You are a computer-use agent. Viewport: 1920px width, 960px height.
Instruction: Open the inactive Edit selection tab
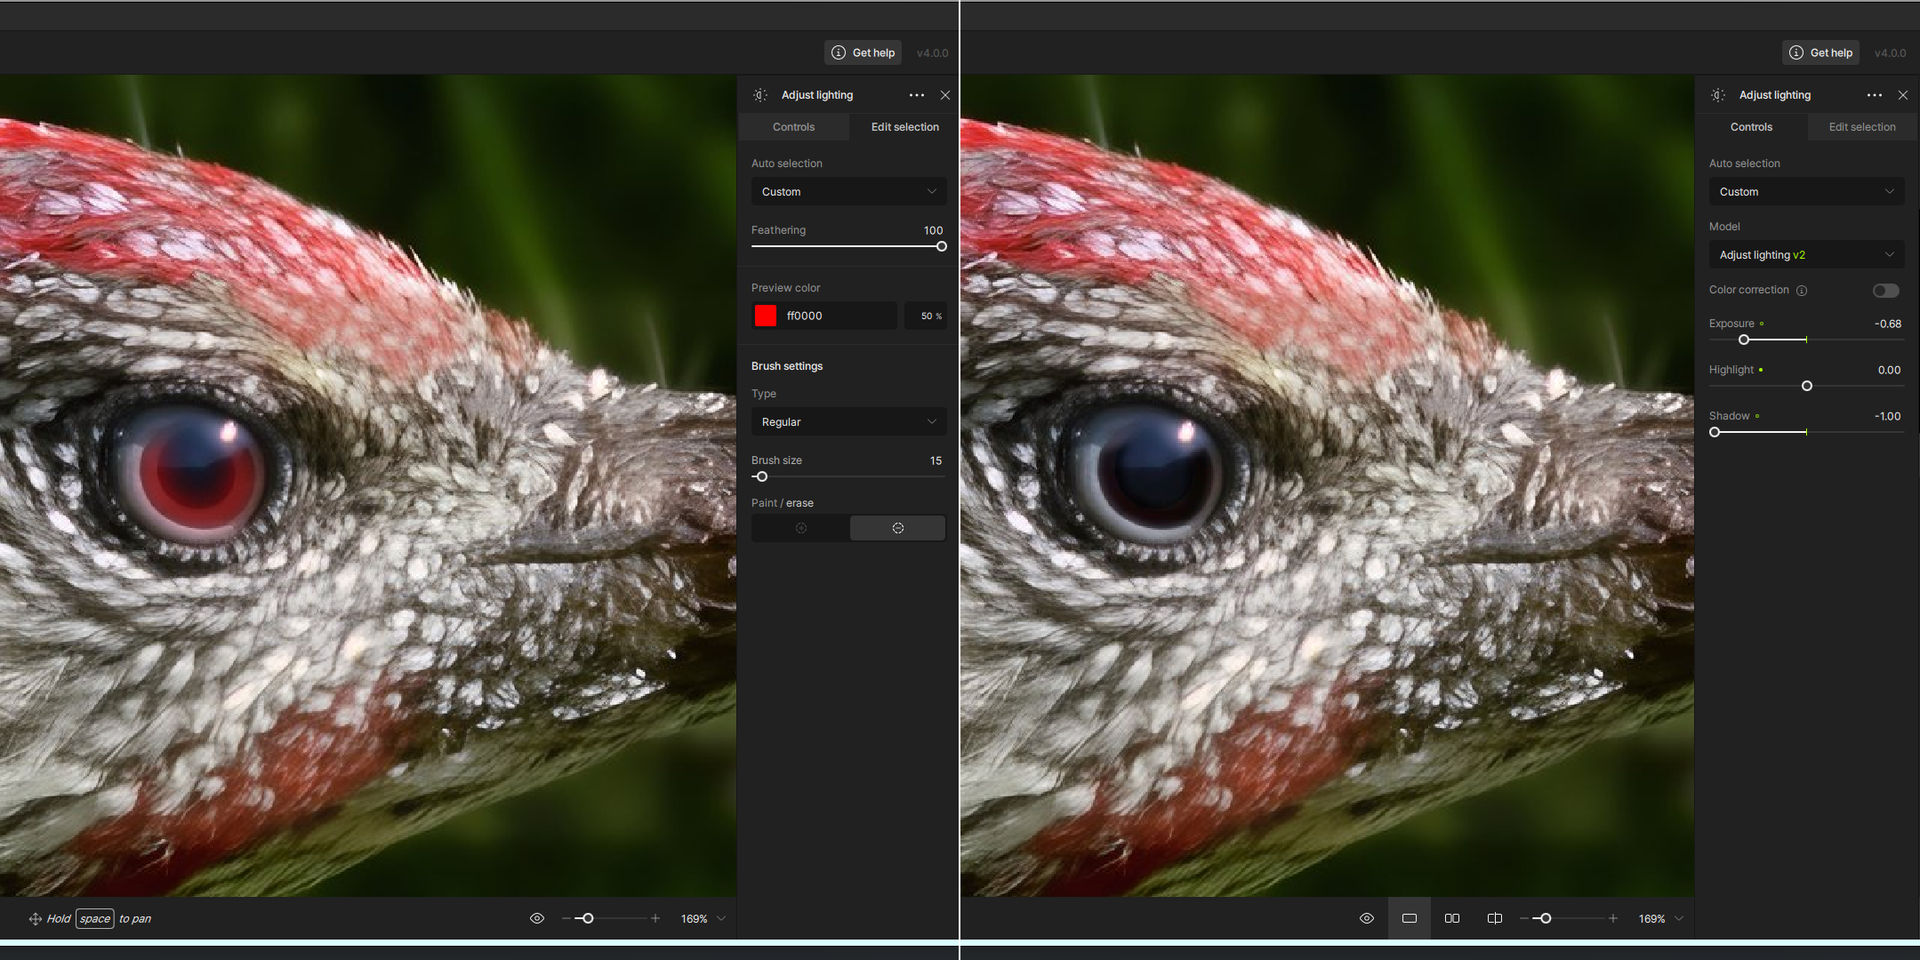(x=1861, y=127)
